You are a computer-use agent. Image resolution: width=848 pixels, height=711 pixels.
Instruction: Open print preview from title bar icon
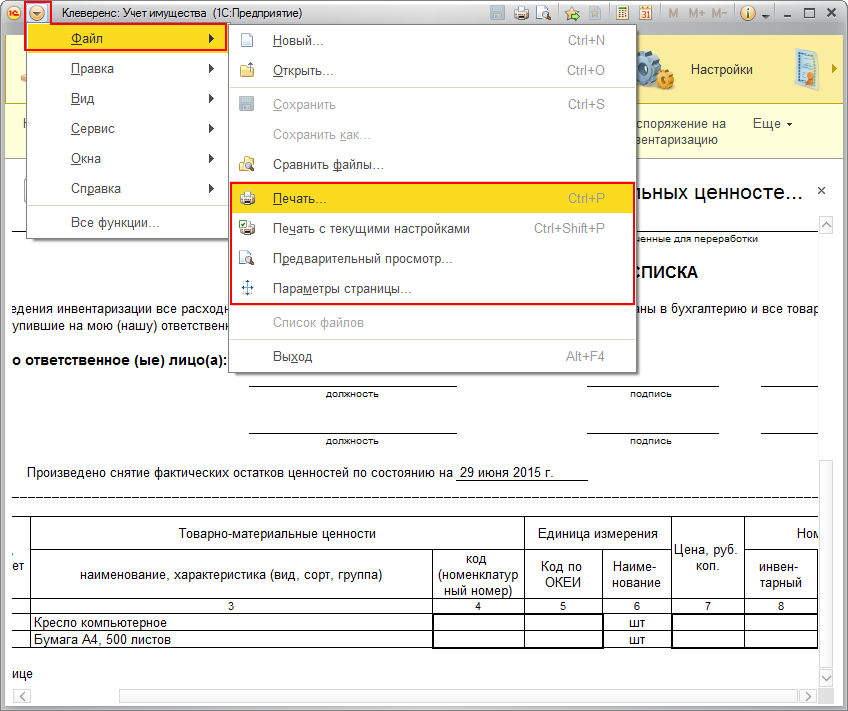[x=544, y=13]
